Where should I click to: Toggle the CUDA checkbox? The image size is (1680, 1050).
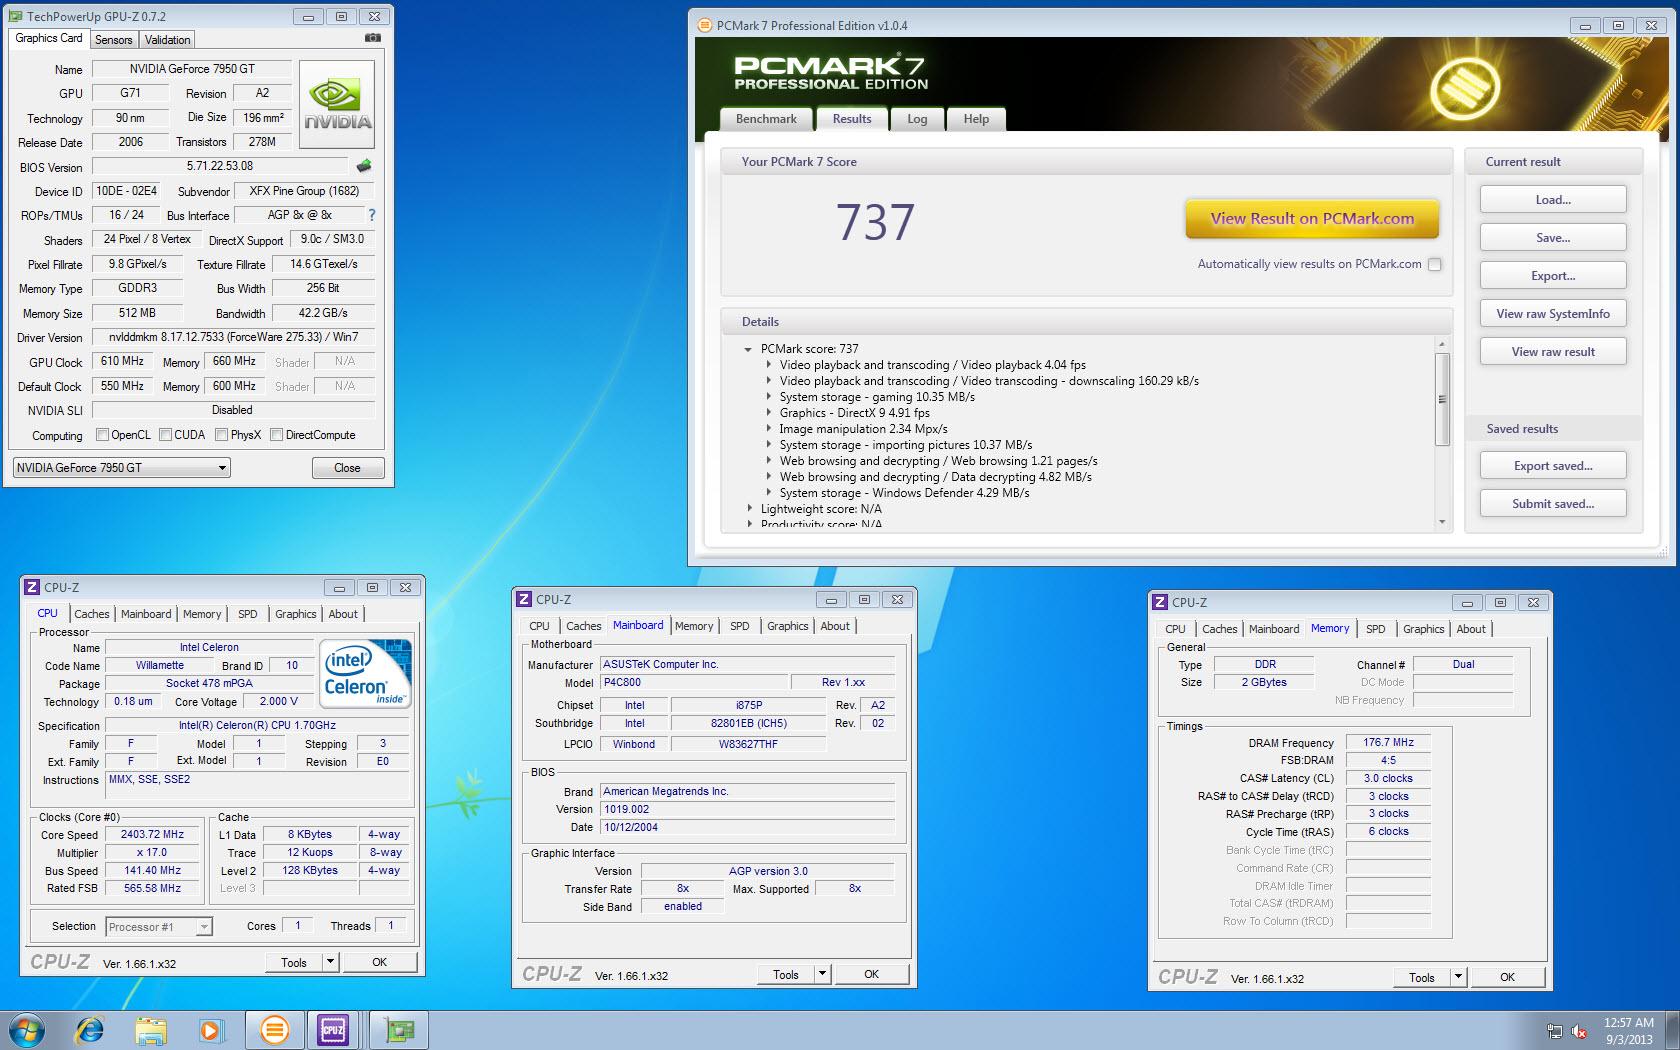coord(165,435)
